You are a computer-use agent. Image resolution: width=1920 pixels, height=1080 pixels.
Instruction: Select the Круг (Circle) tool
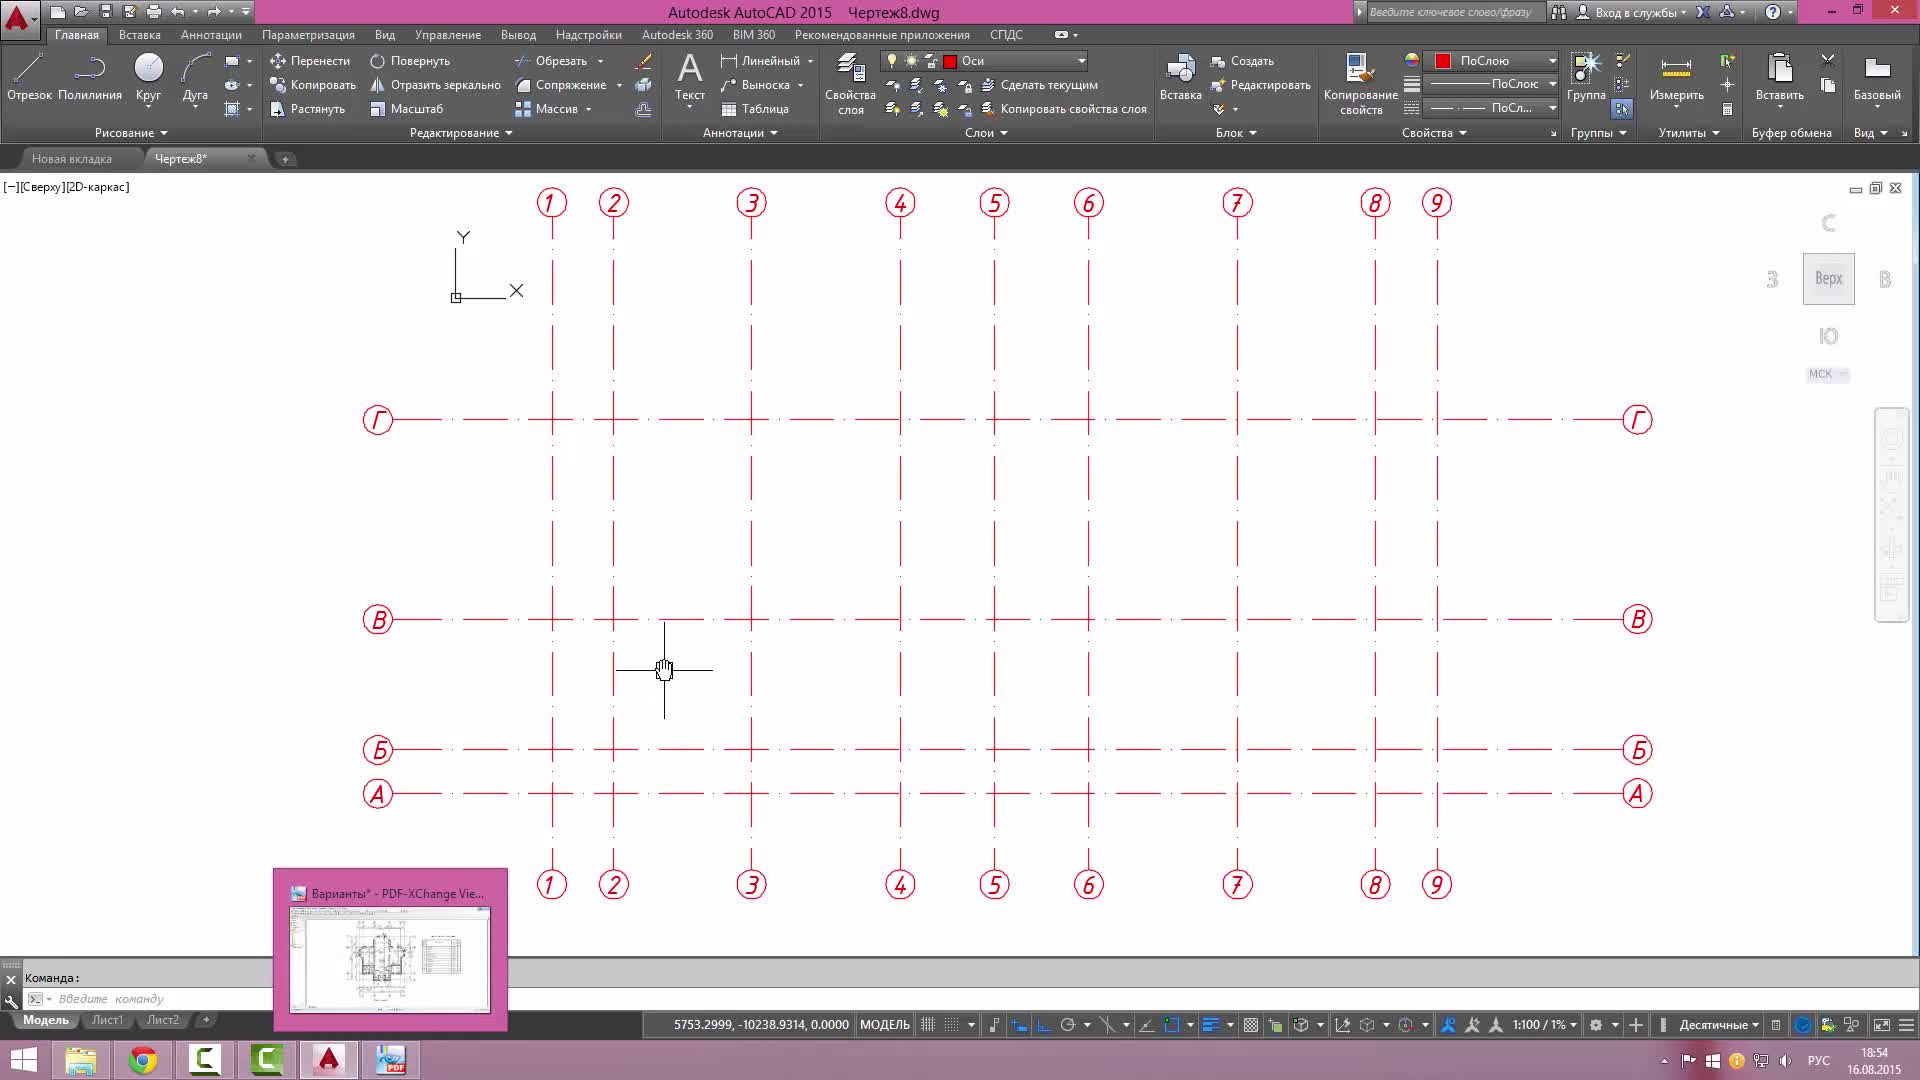coord(148,78)
